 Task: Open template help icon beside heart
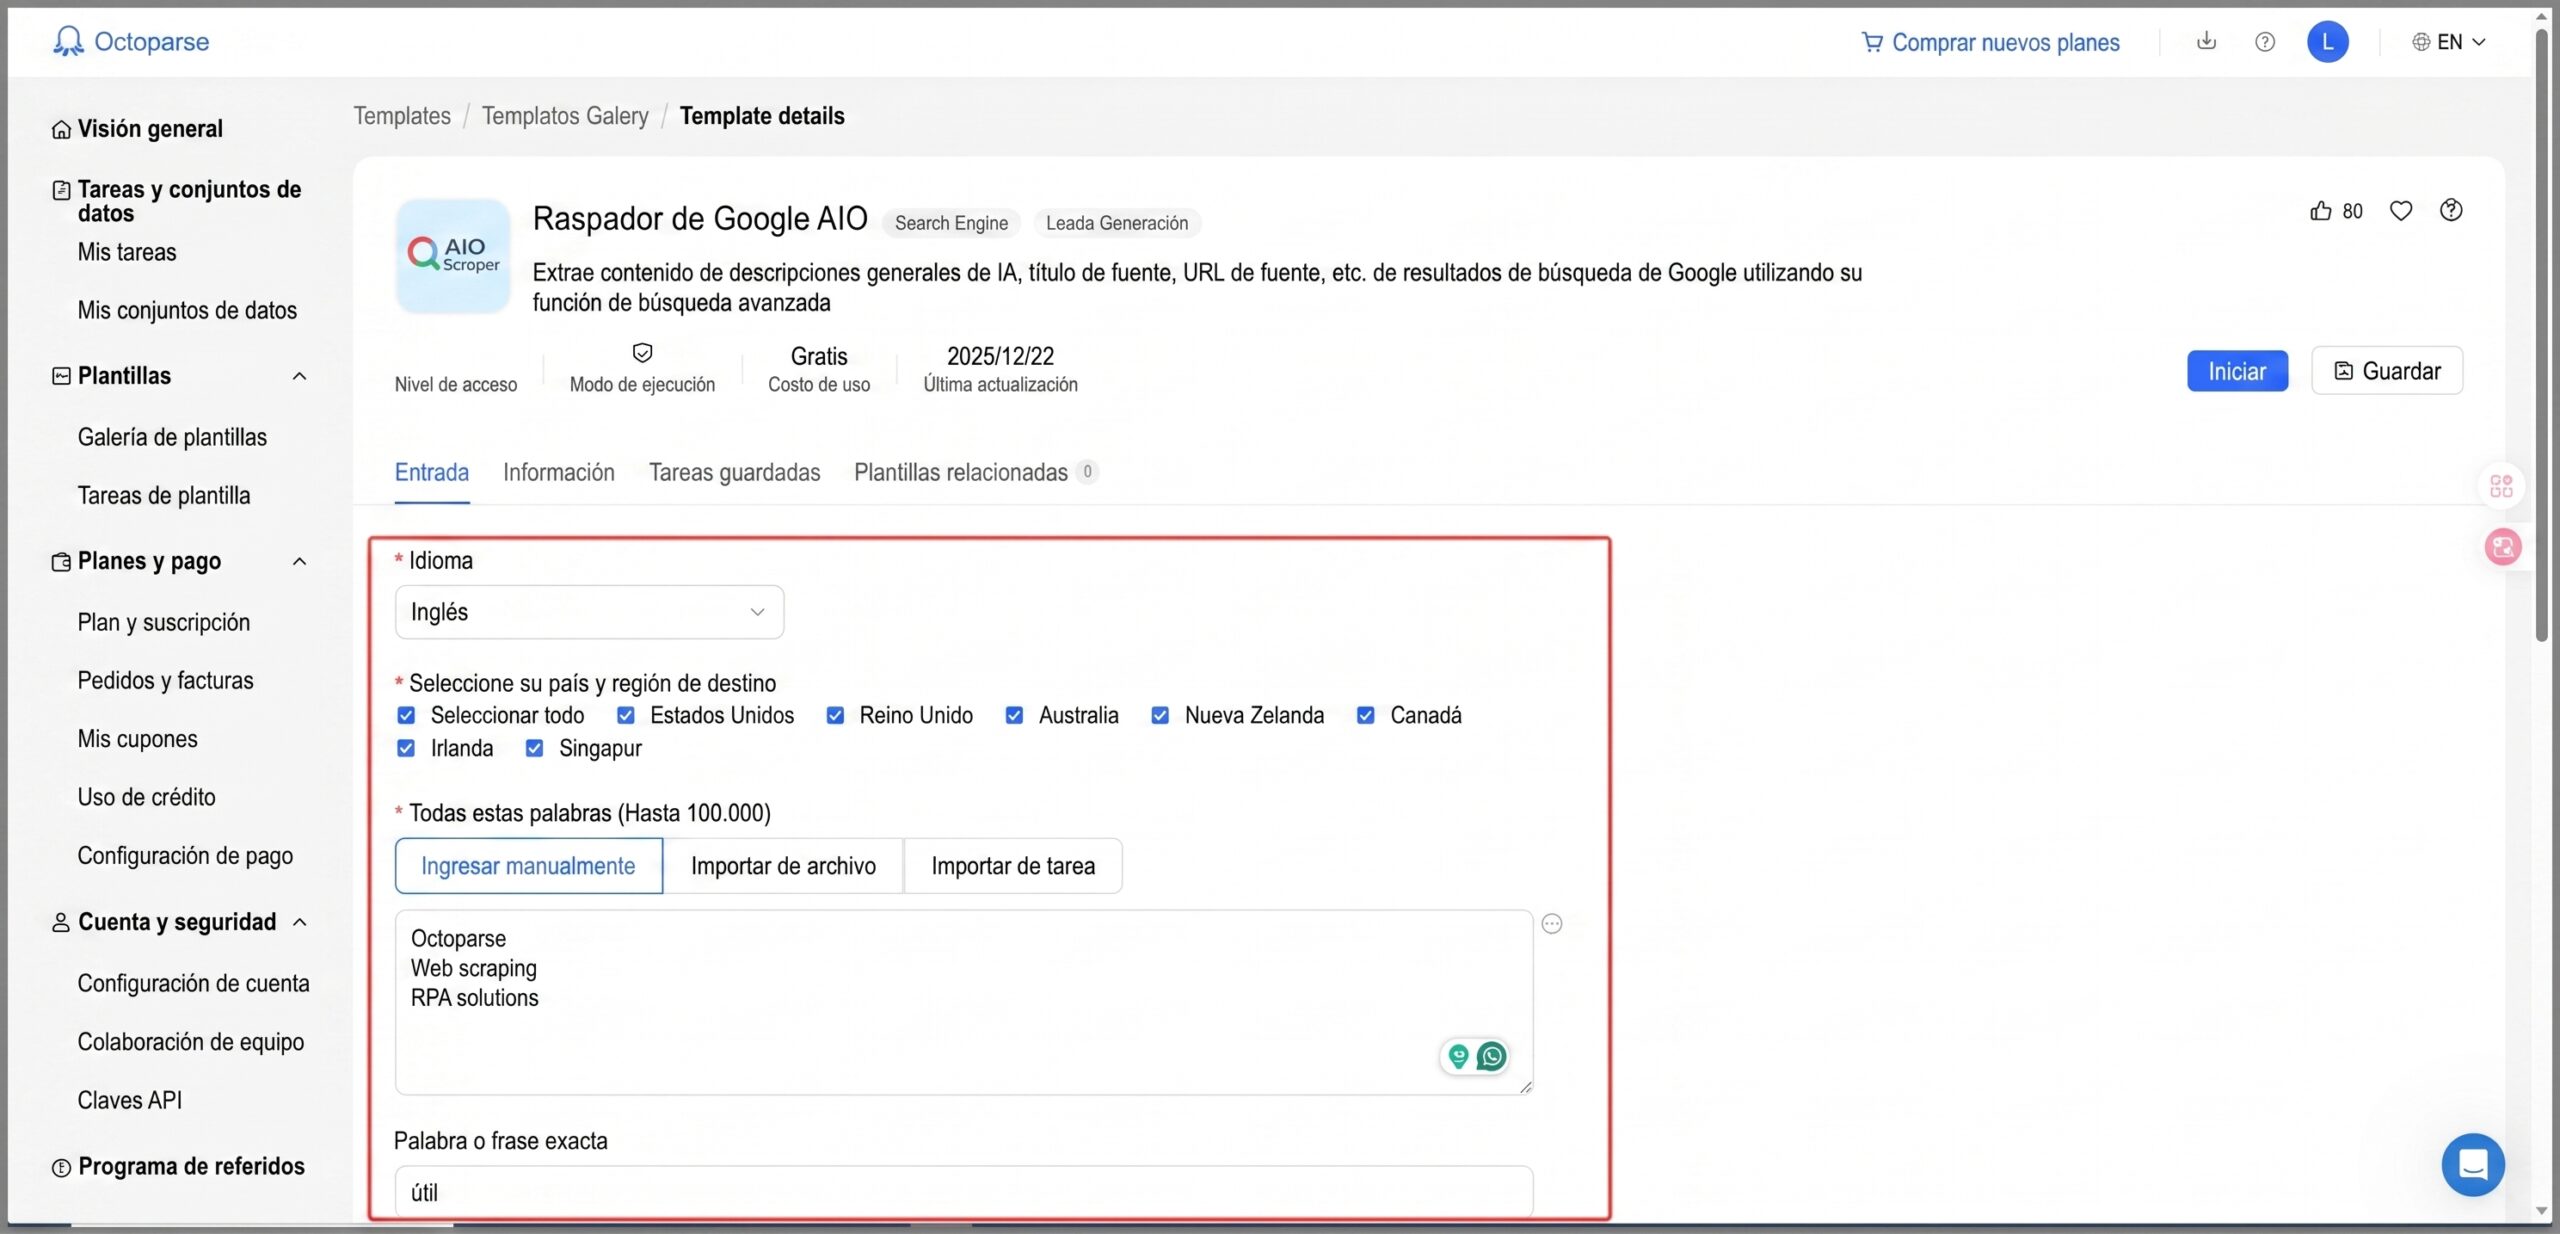[2450, 210]
